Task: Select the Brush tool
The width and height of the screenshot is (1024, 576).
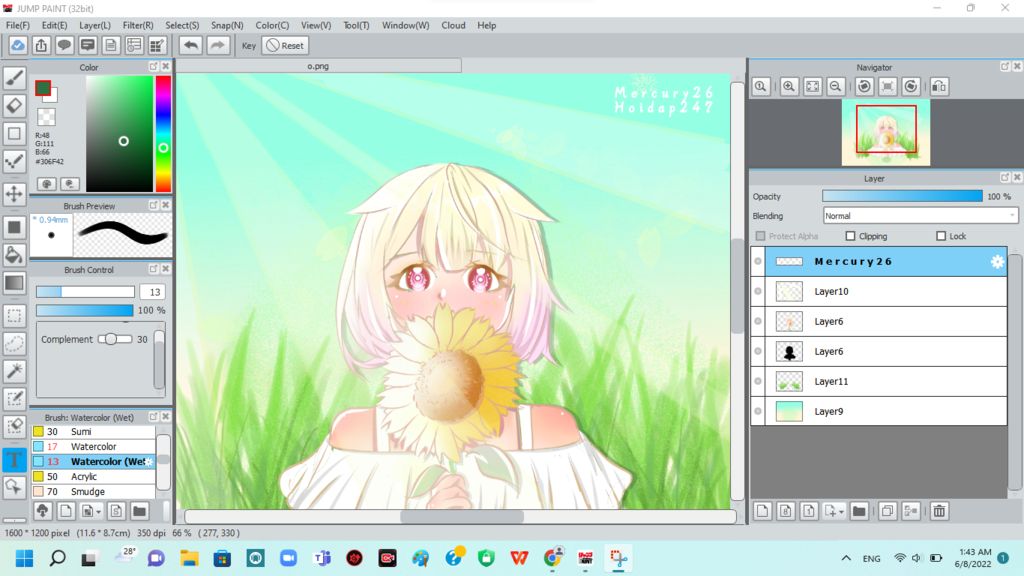Action: tap(14, 78)
